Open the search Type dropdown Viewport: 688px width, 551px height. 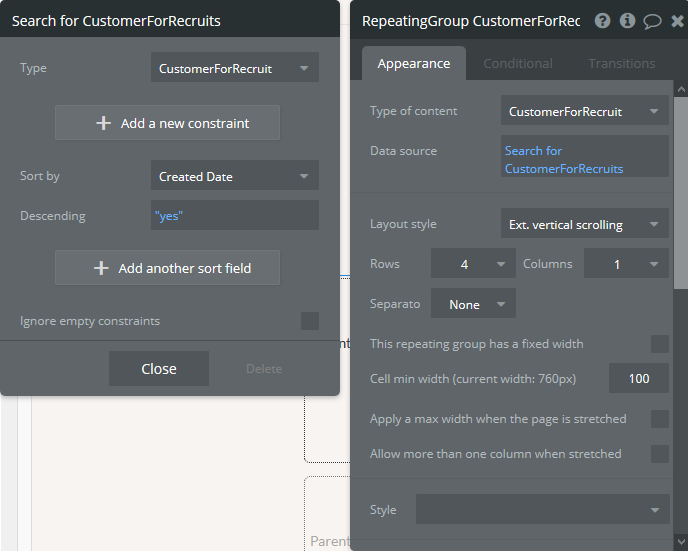[x=235, y=69]
